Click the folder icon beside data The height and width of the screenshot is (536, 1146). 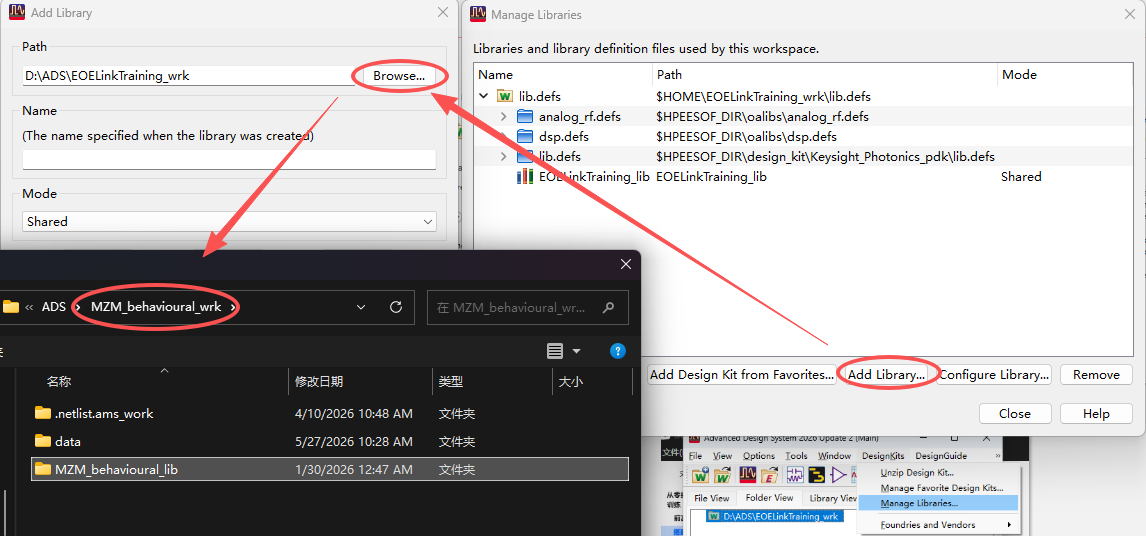pos(43,441)
